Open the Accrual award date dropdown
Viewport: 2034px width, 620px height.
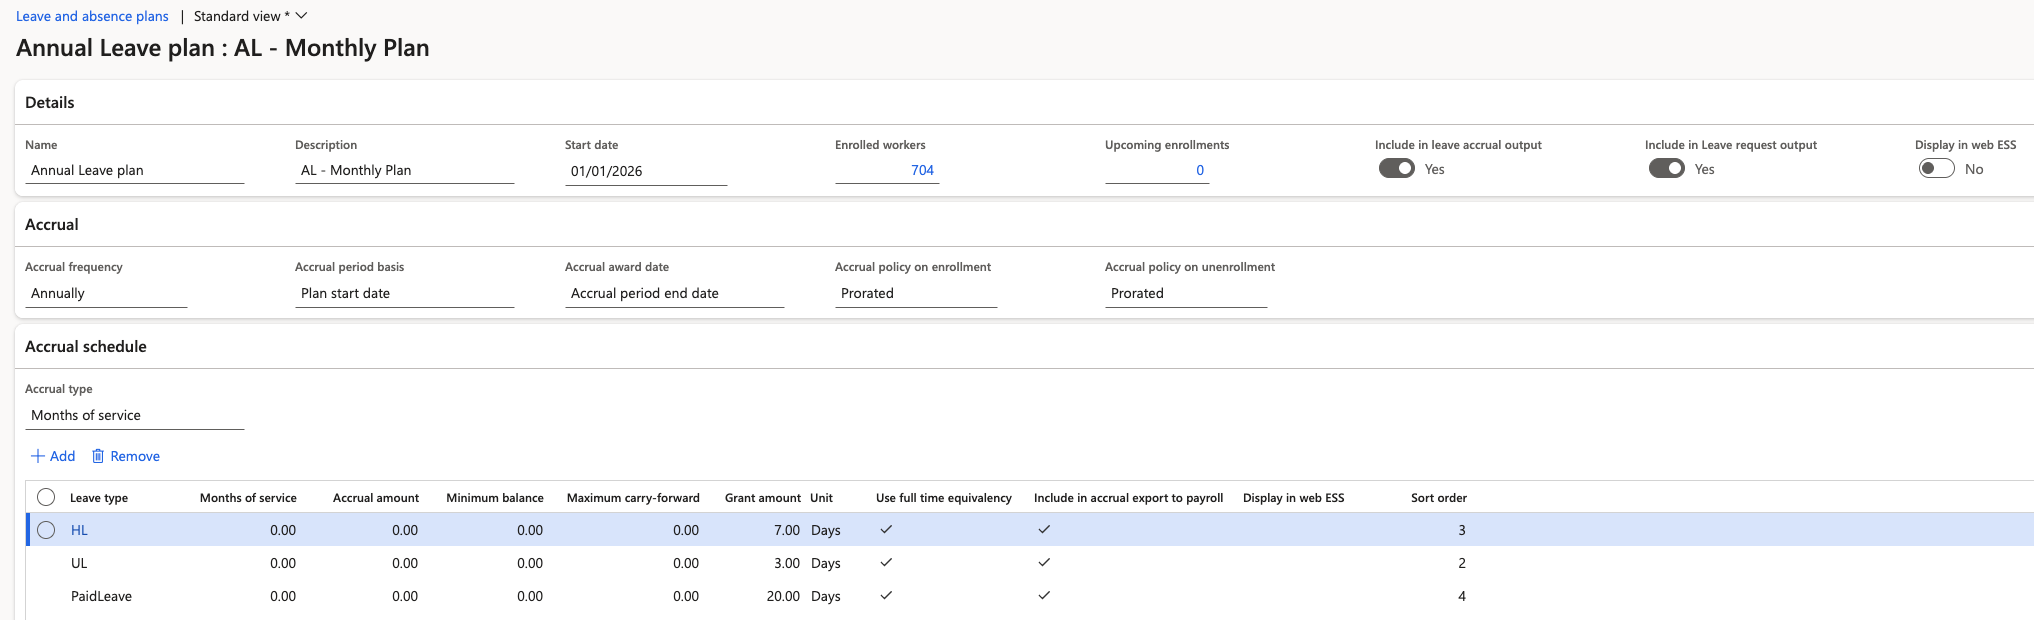[674, 294]
